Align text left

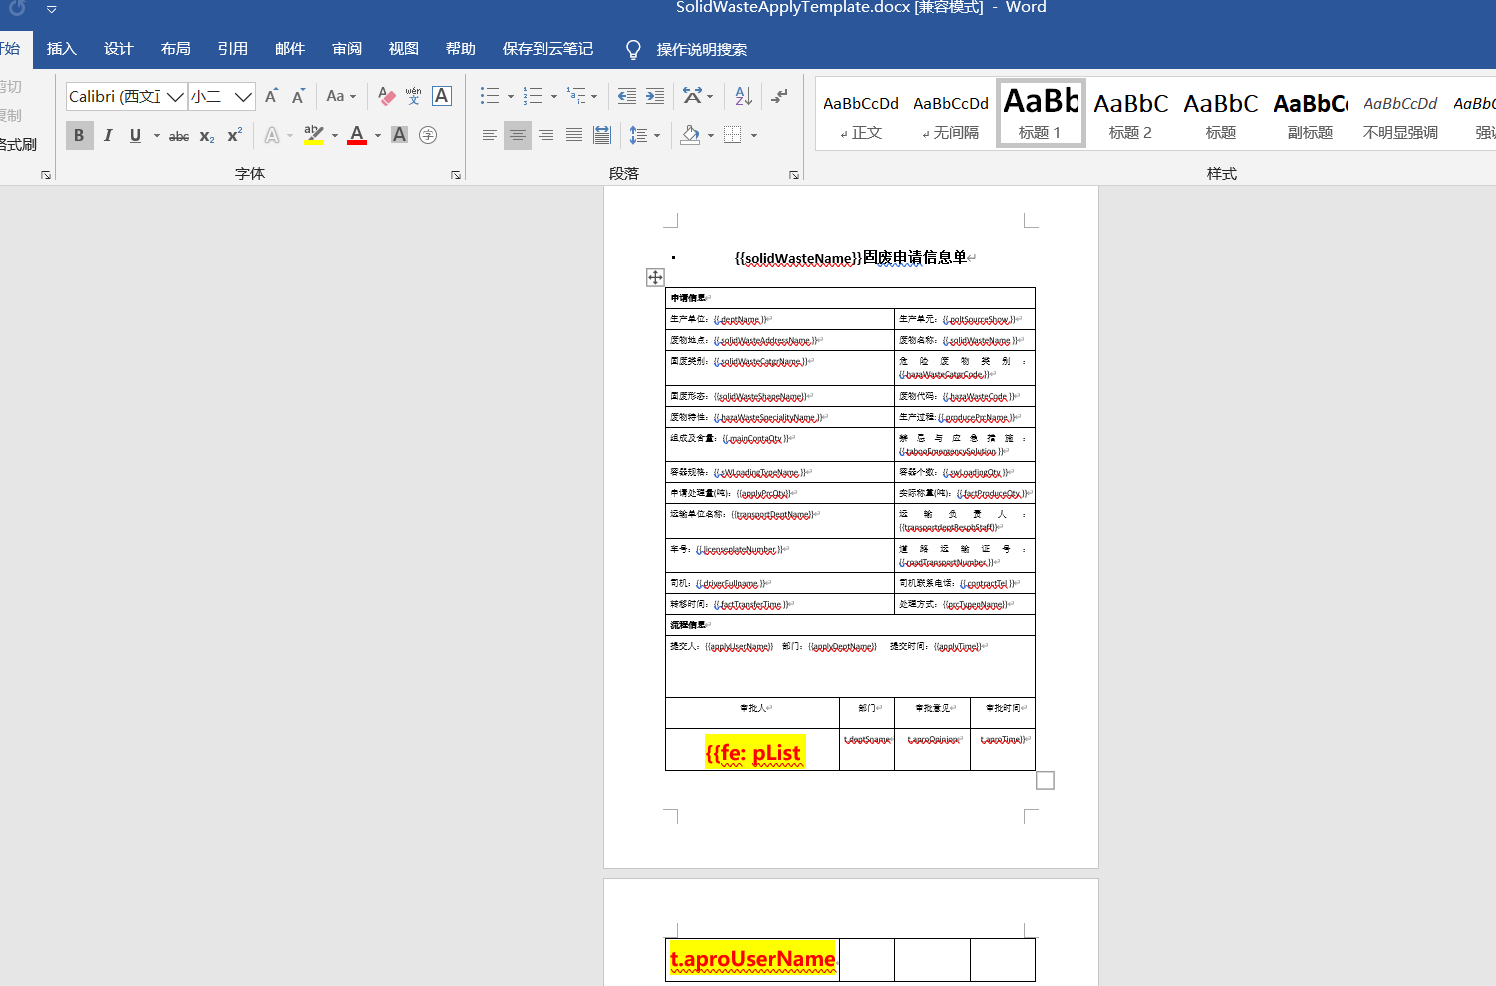tap(490, 135)
